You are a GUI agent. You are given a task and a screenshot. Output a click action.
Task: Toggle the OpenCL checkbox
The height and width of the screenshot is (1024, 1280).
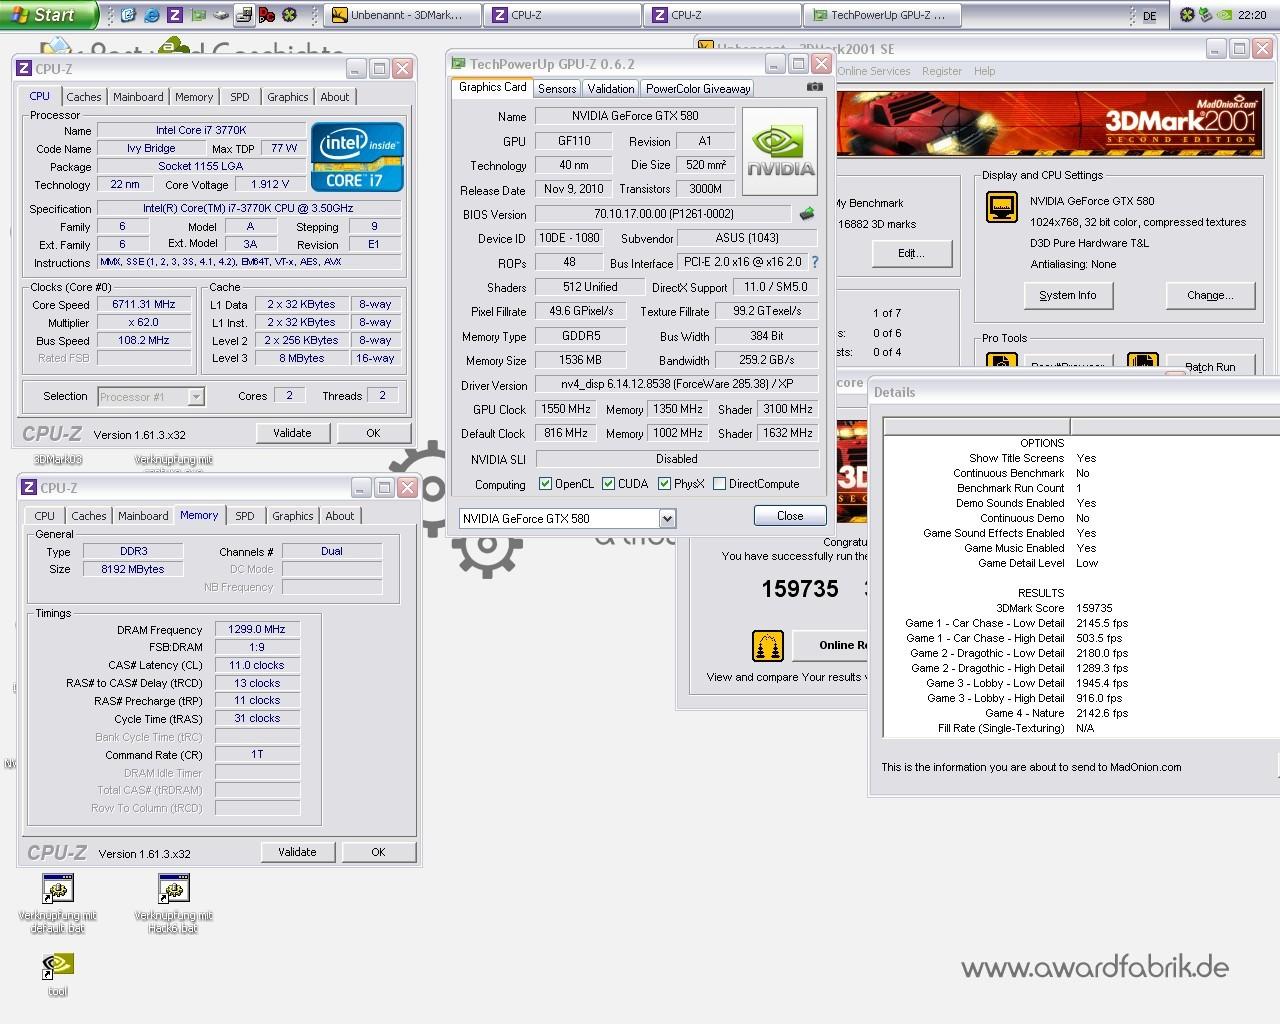click(x=545, y=484)
